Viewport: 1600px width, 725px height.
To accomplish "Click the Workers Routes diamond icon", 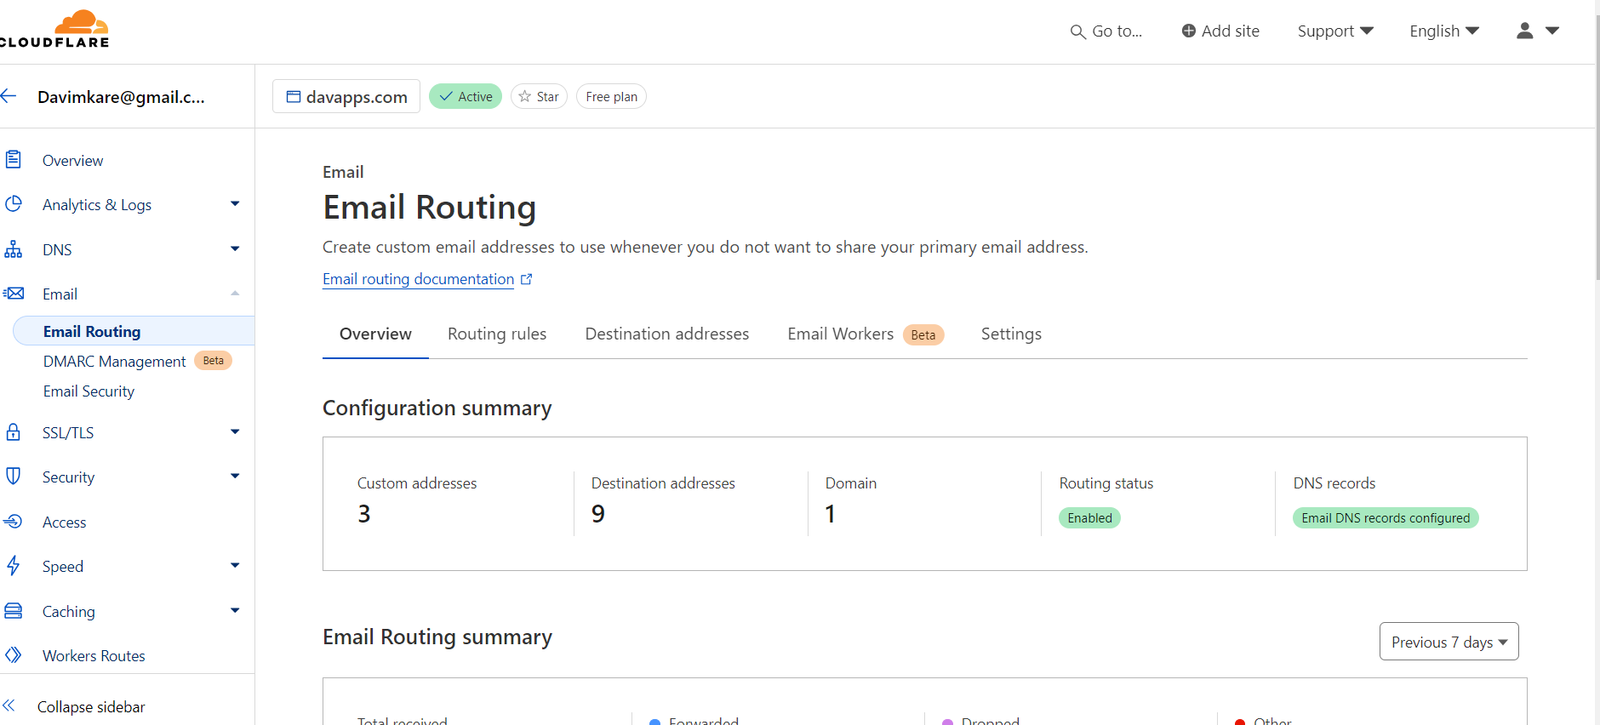I will coord(13,655).
